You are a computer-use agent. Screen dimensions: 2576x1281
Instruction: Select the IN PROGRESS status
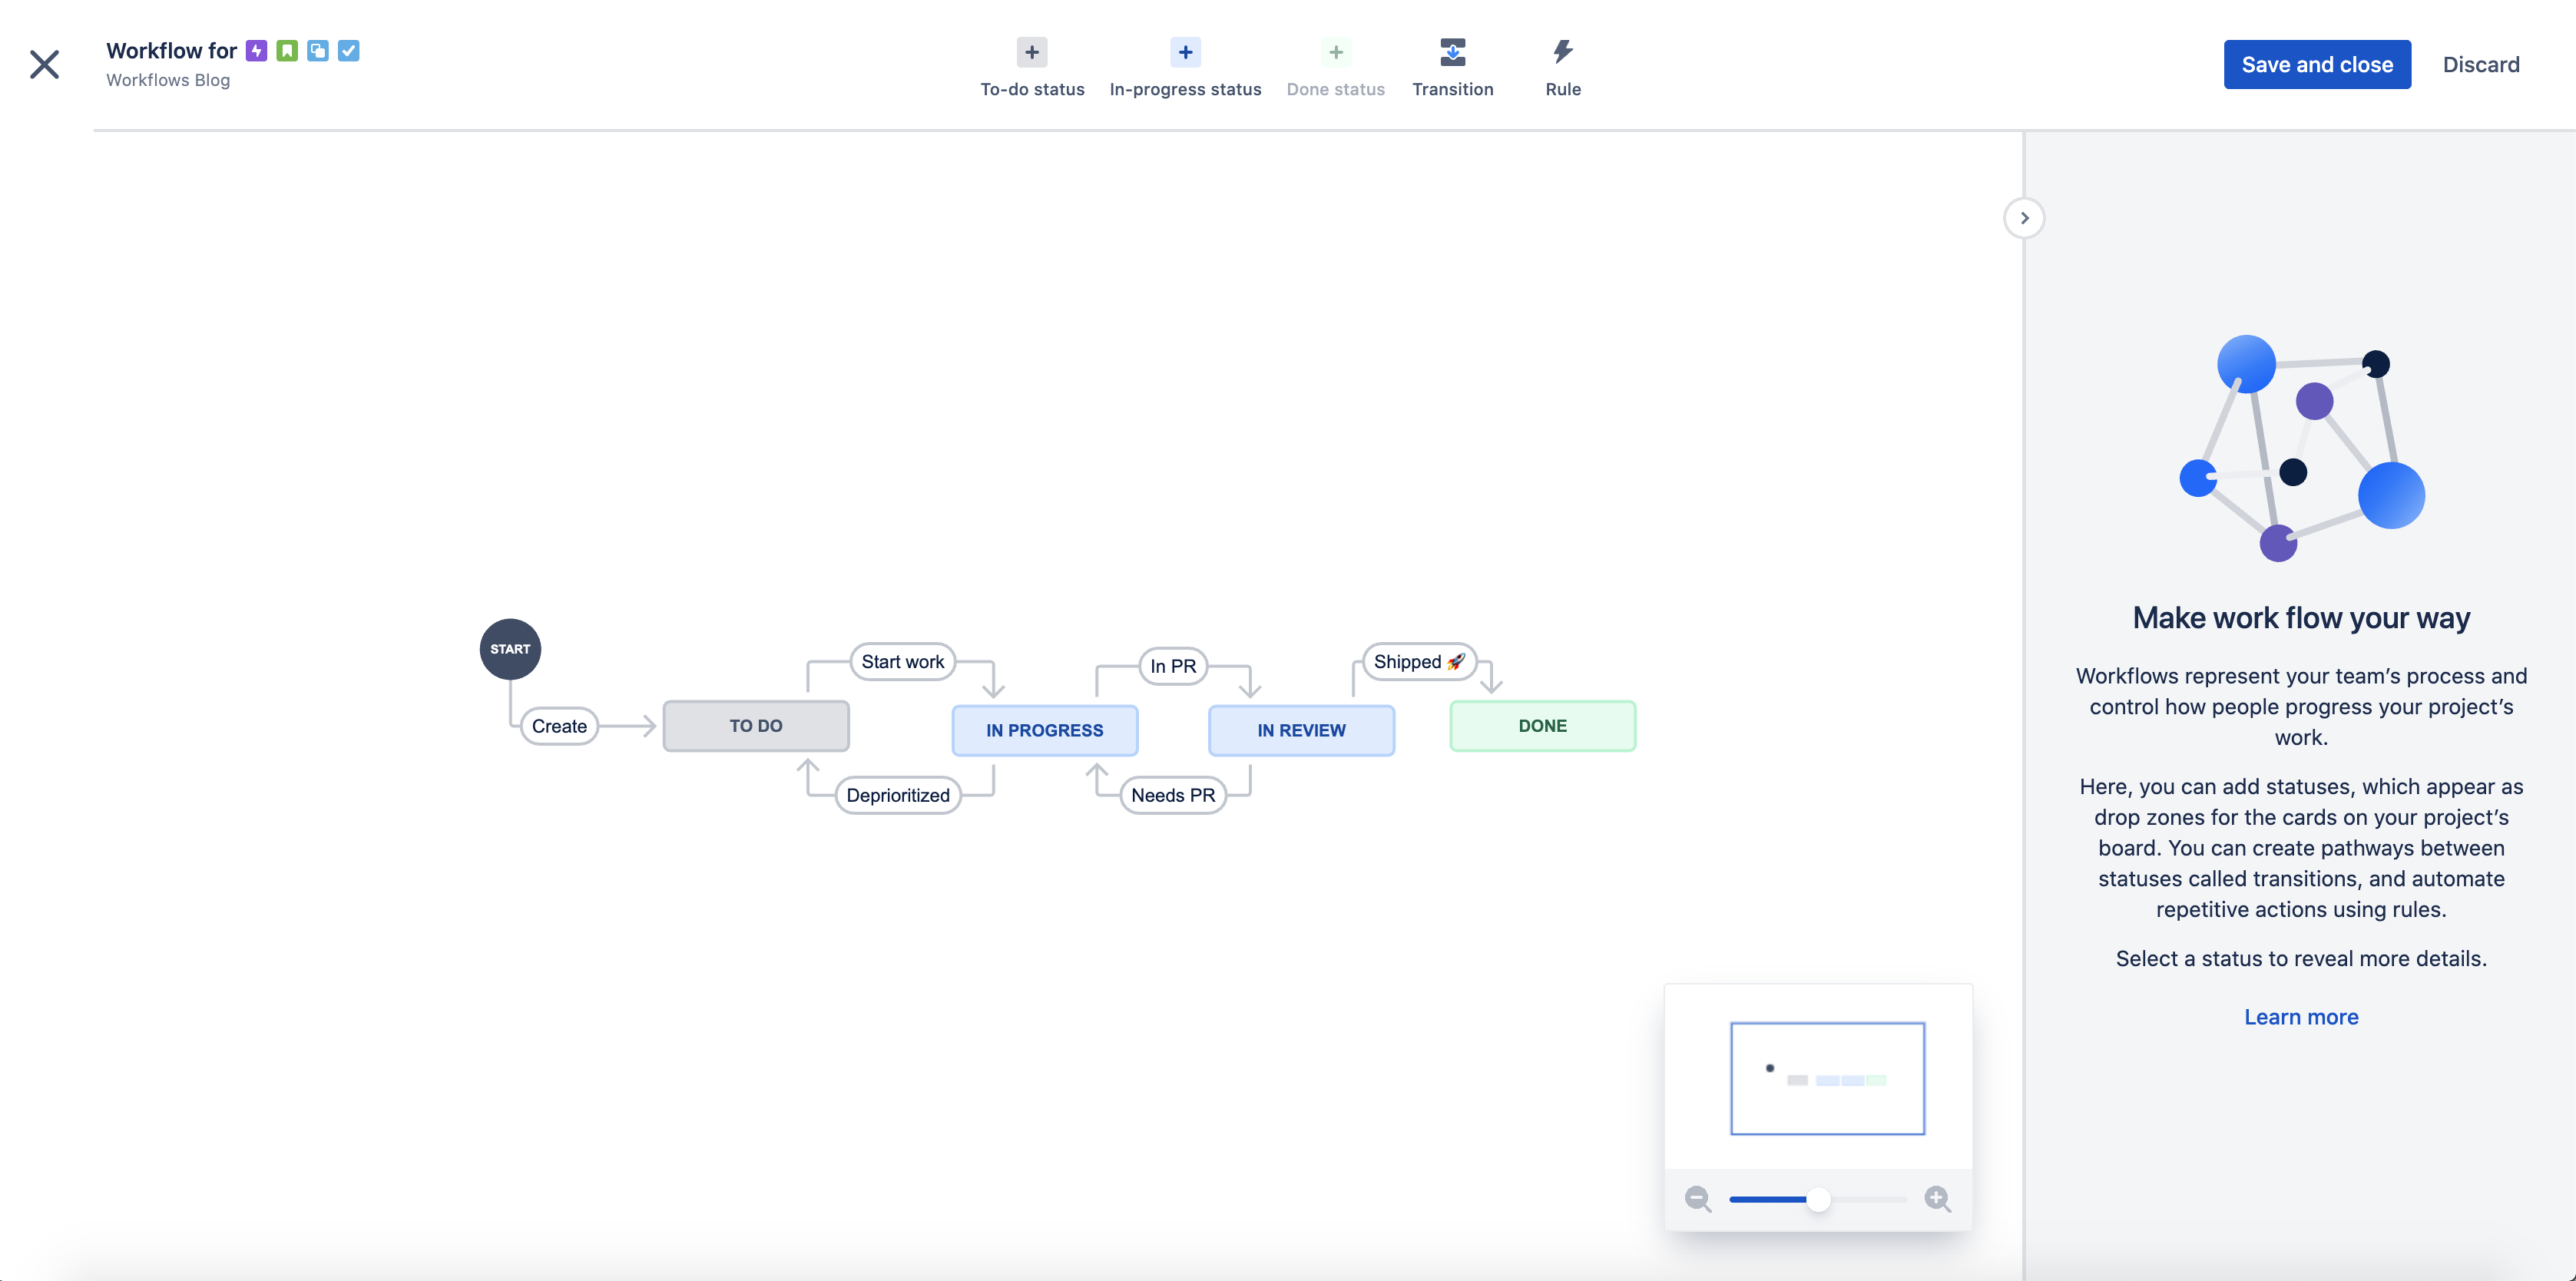coord(1045,730)
